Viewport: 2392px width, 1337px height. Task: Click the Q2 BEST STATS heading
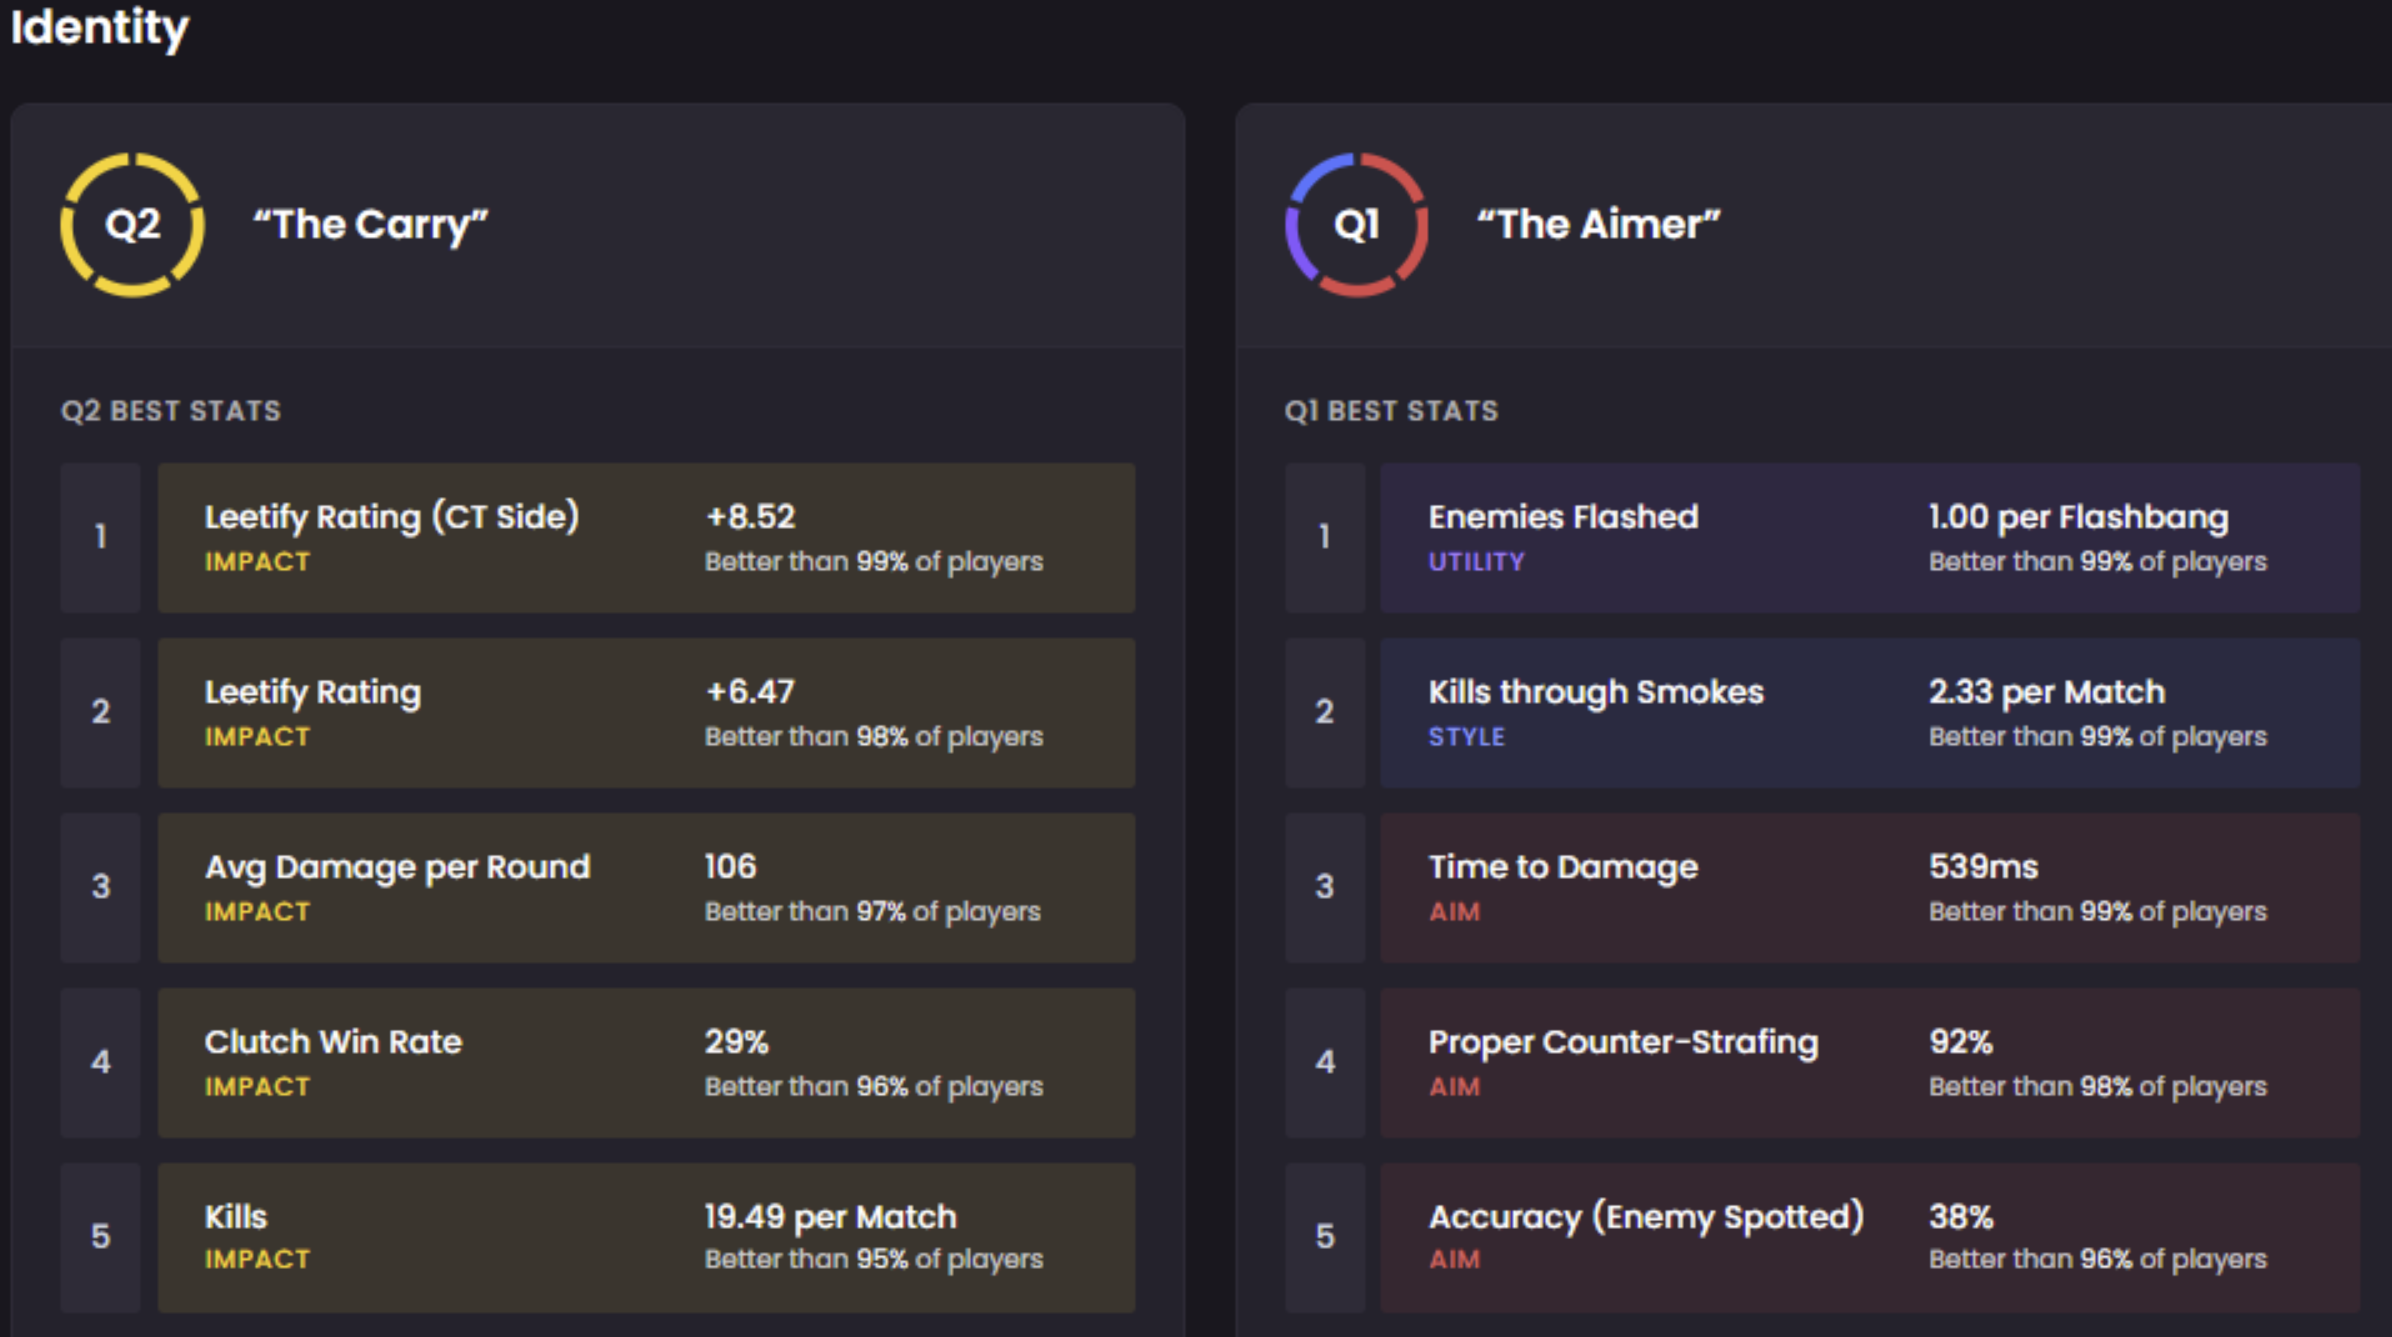171,411
